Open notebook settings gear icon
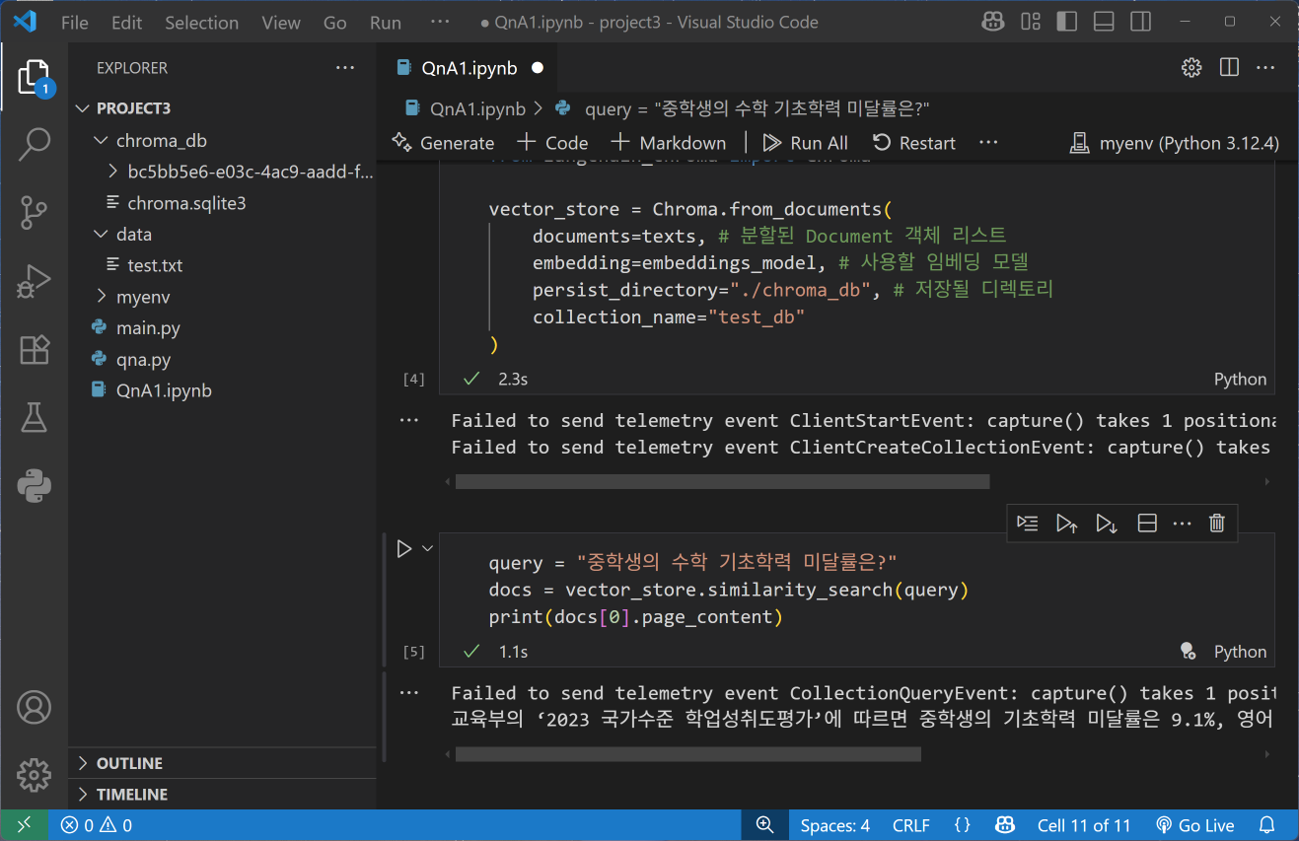This screenshot has width=1299, height=841. point(1191,68)
